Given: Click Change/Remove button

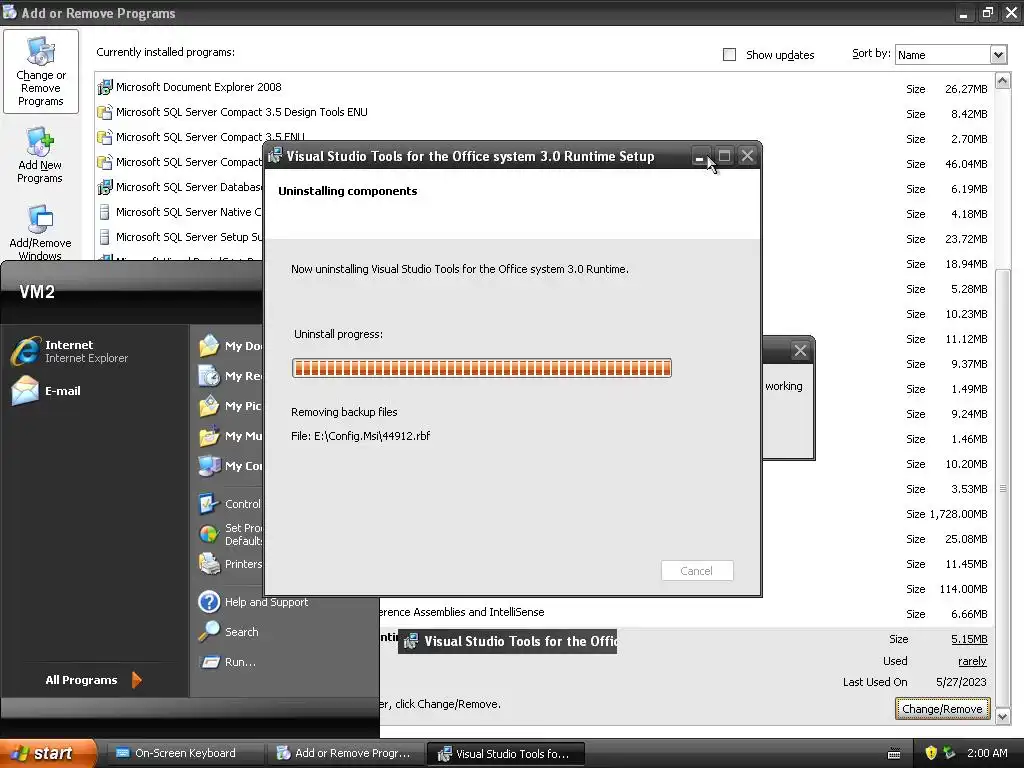Looking at the screenshot, I should (942, 709).
